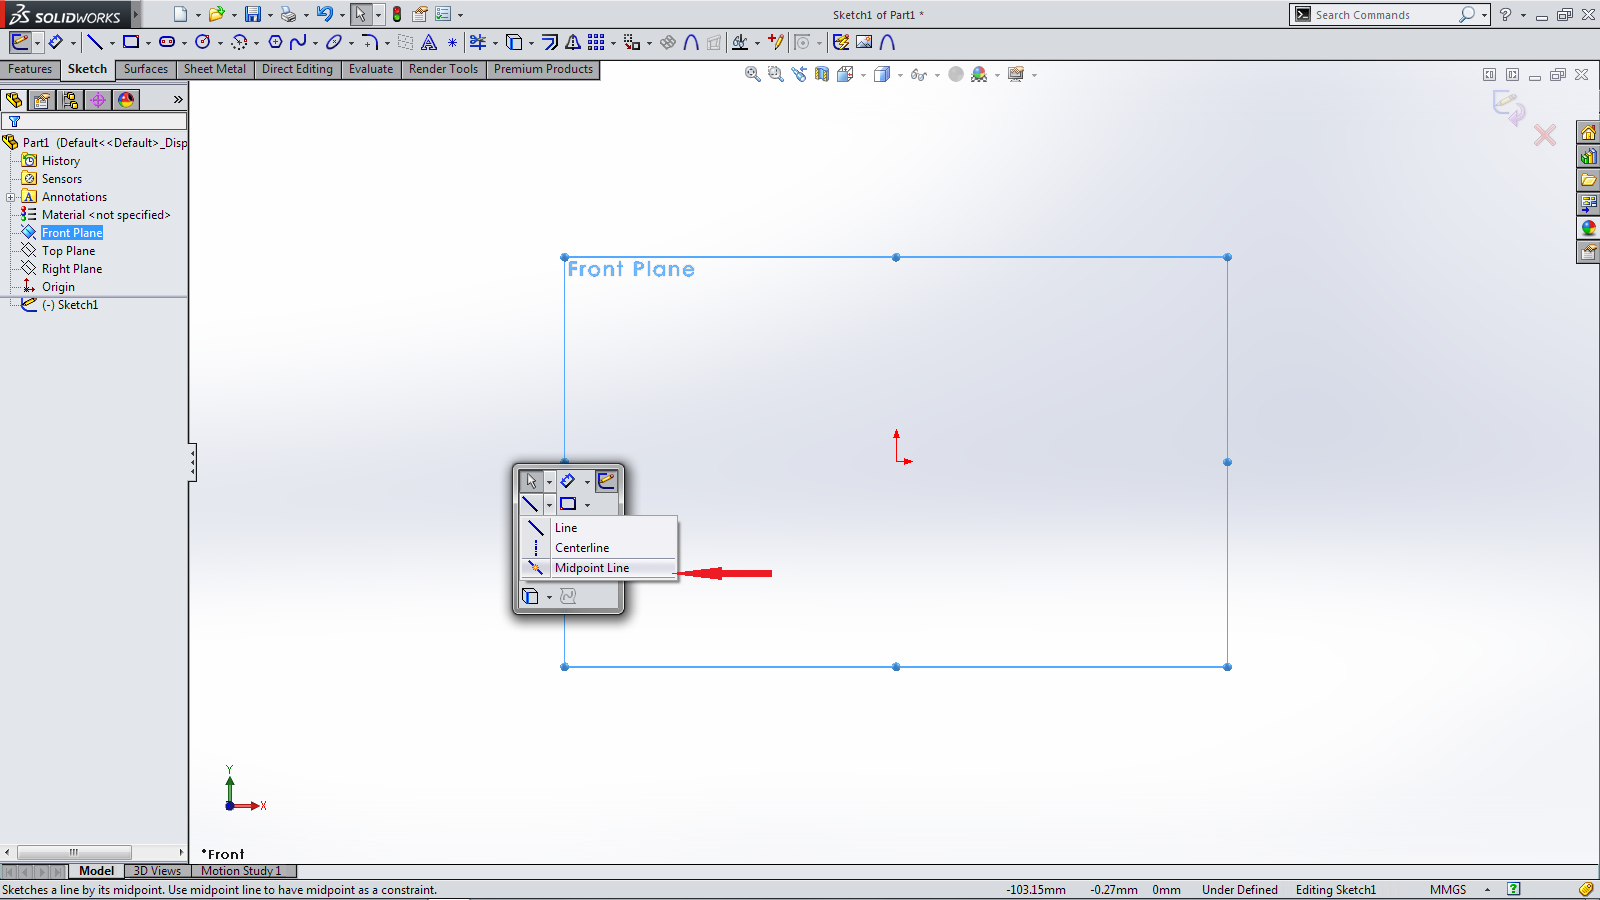Viewport: 1600px width, 900px height.
Task: Click the Smart Dimension icon in top toolbar
Action: tap(56, 42)
